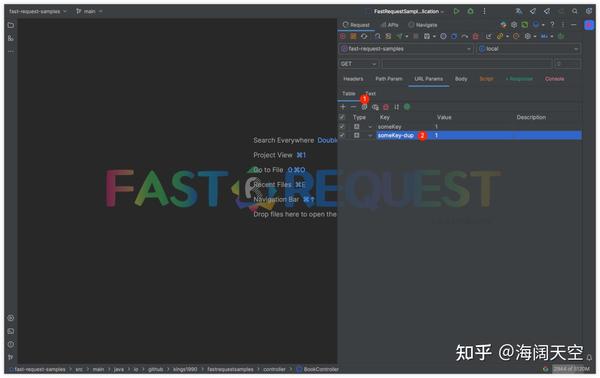This screenshot has height=378, width=600.
Task: Switch to the Body tab
Action: 461,79
